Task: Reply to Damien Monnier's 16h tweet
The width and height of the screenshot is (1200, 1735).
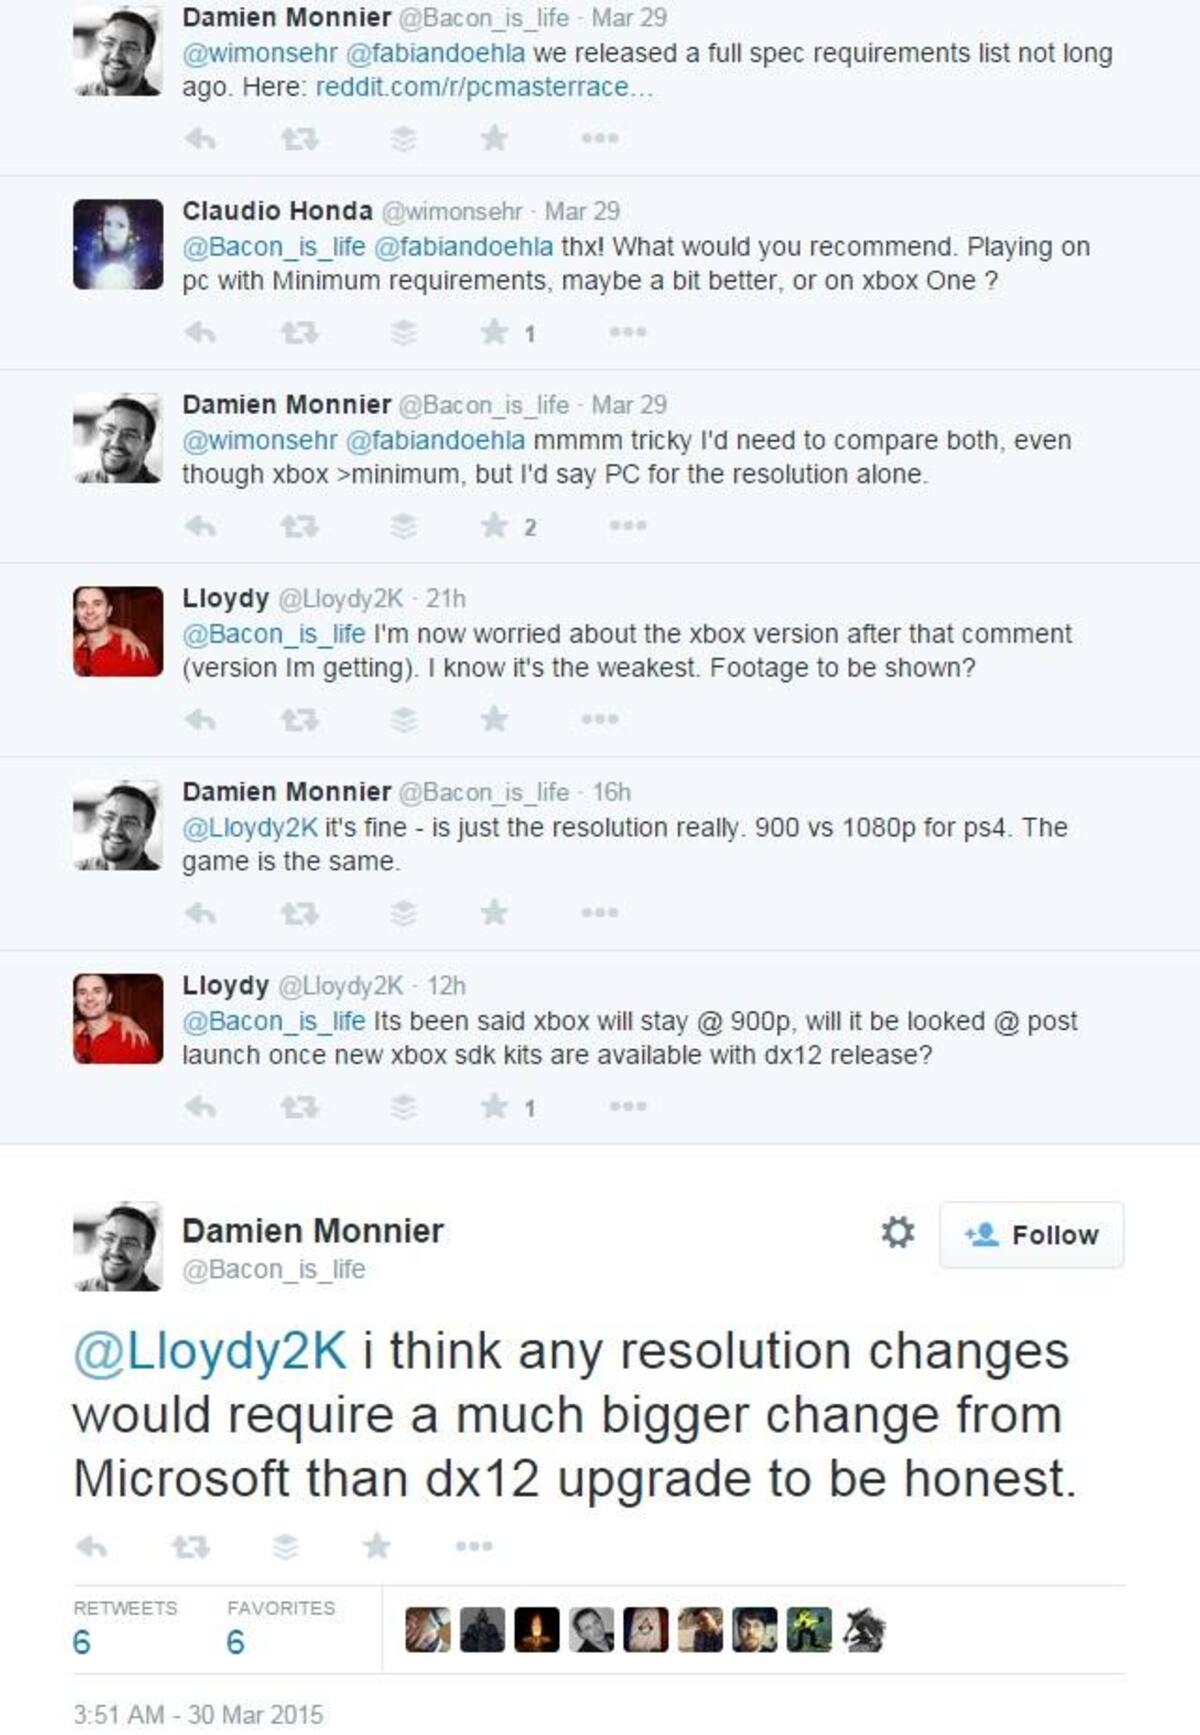Action: 201,913
